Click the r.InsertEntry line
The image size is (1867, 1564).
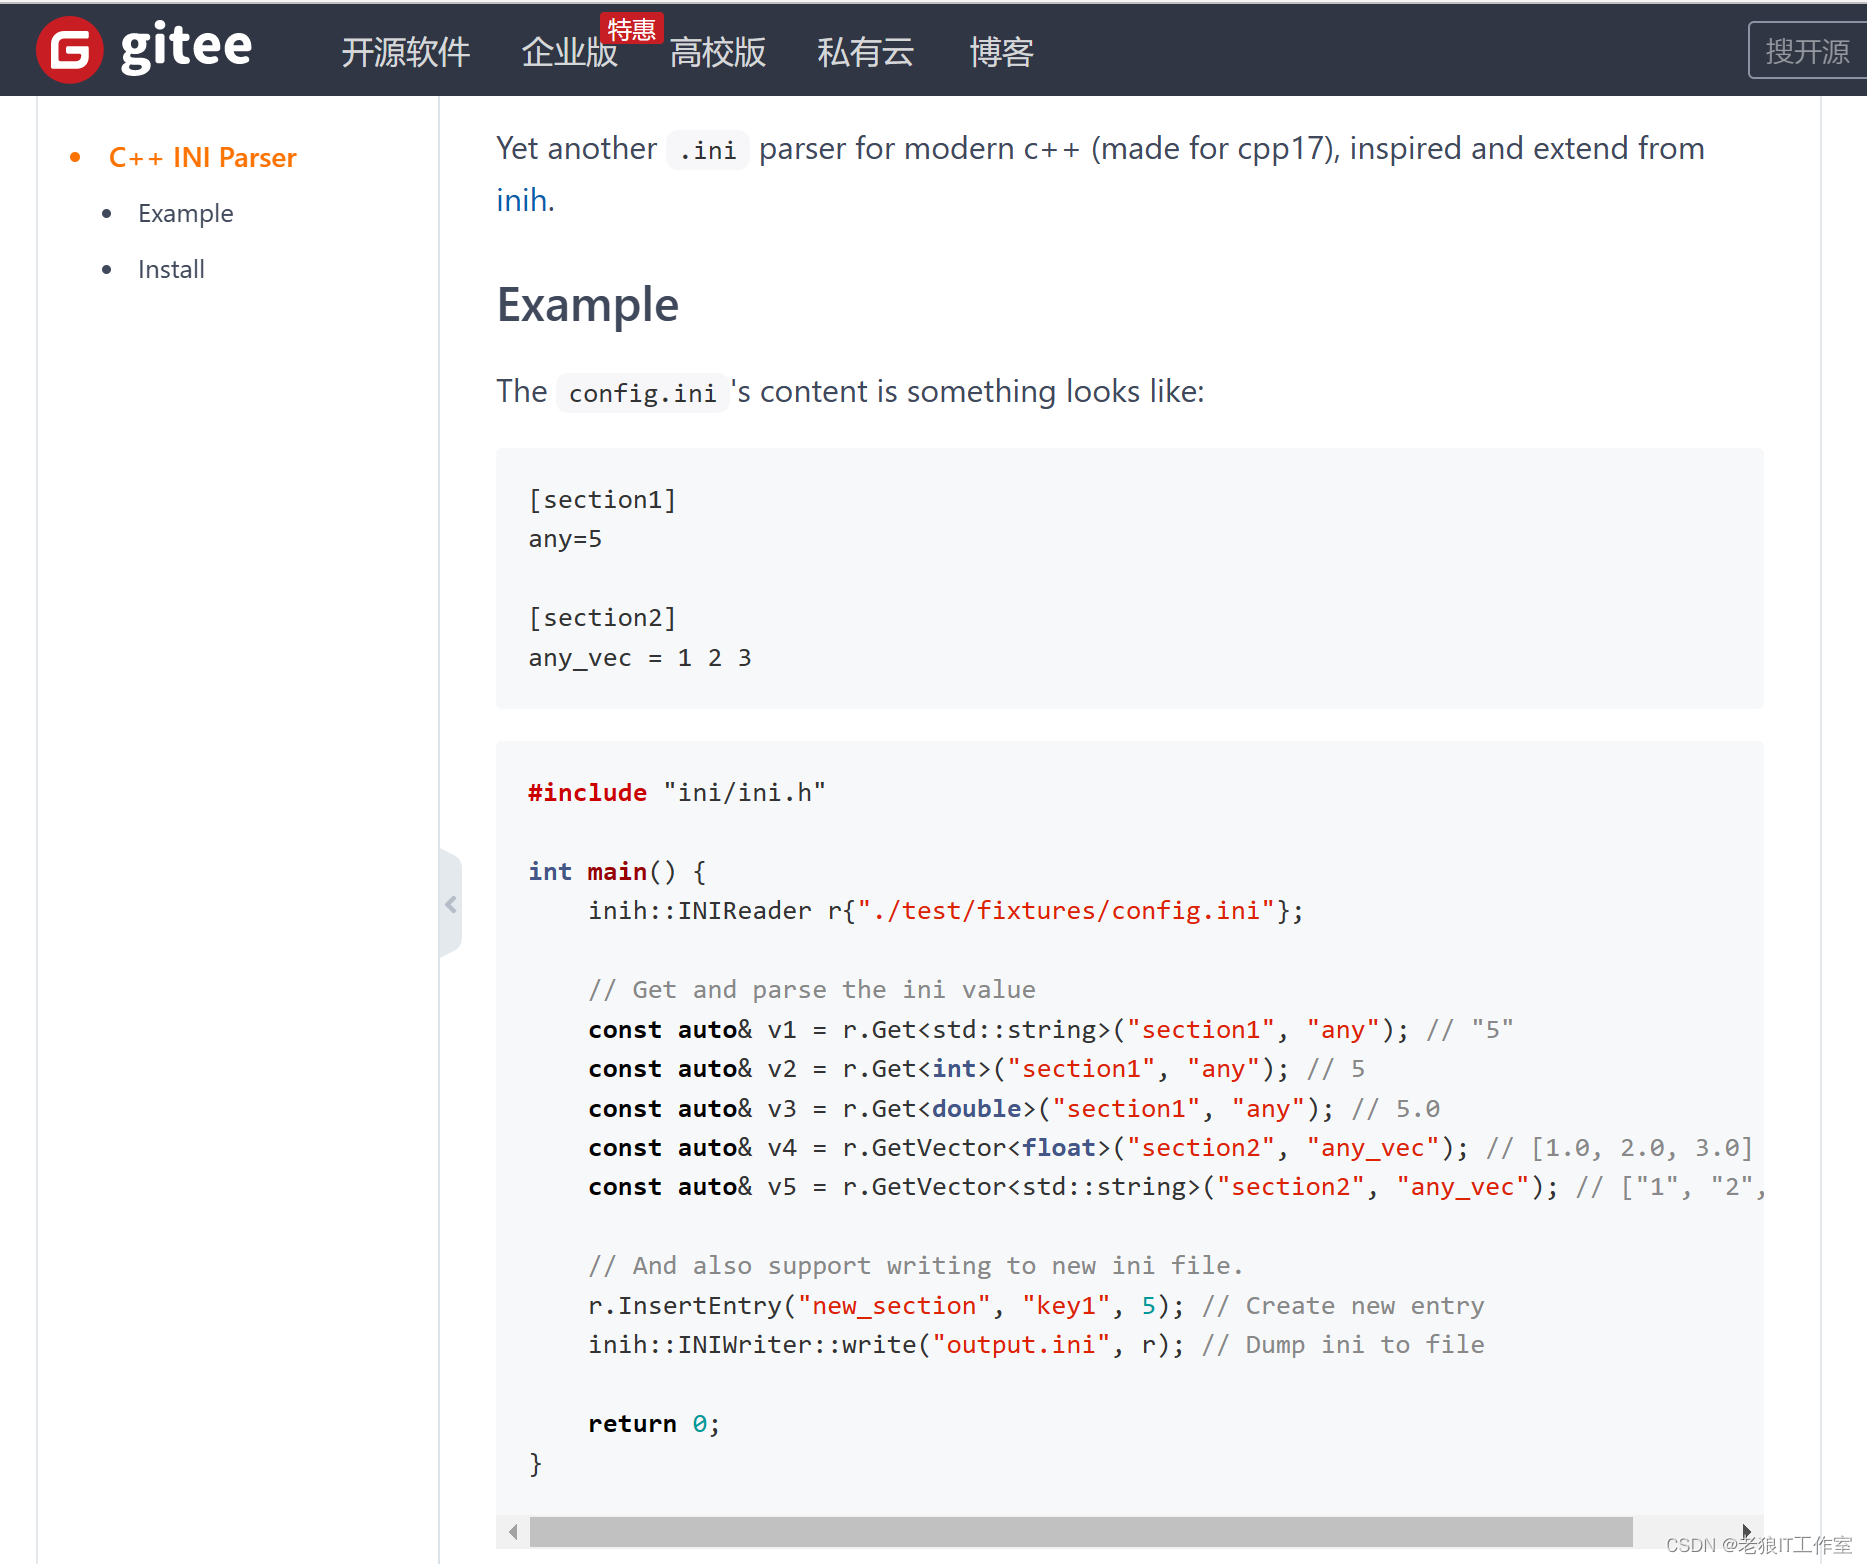(1036, 1306)
